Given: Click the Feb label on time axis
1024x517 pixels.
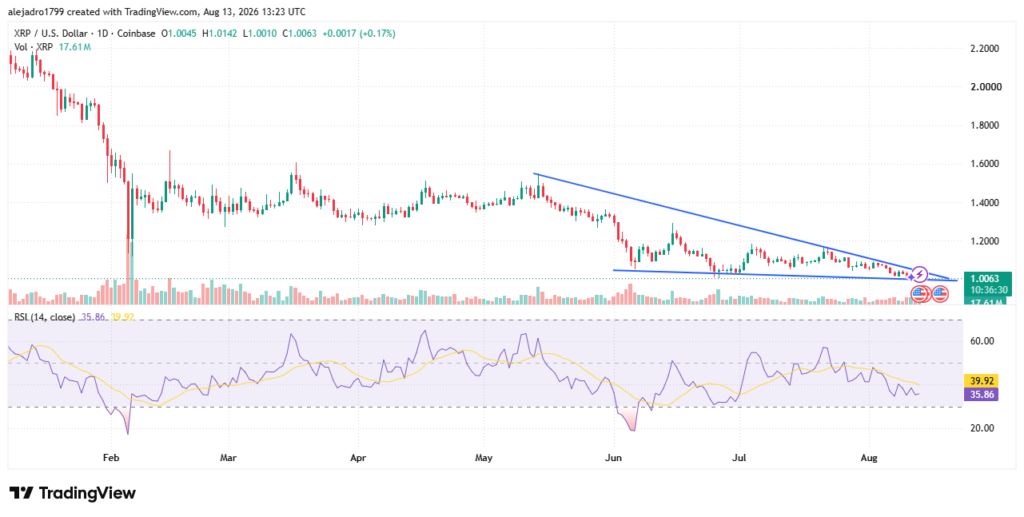Looking at the screenshot, I should click(112, 458).
